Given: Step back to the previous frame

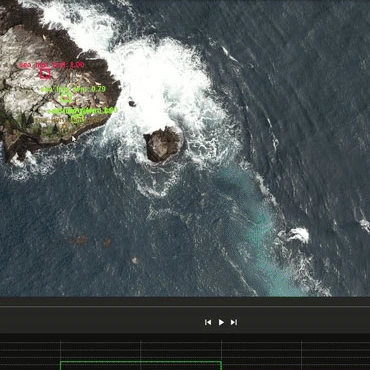Looking at the screenshot, I should [x=208, y=322].
